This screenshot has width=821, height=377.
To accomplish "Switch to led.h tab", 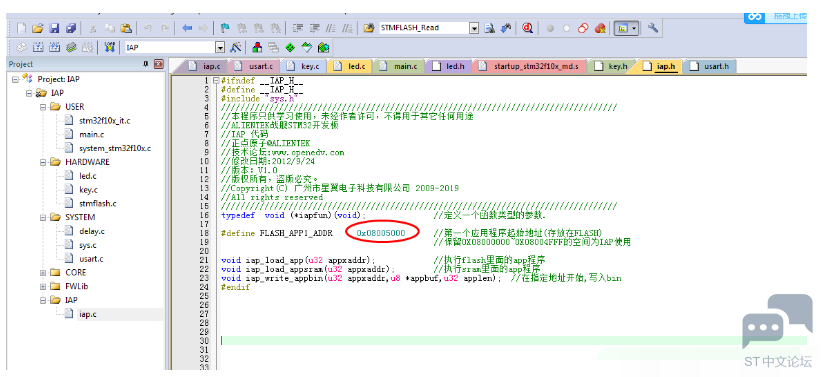I will point(449,66).
